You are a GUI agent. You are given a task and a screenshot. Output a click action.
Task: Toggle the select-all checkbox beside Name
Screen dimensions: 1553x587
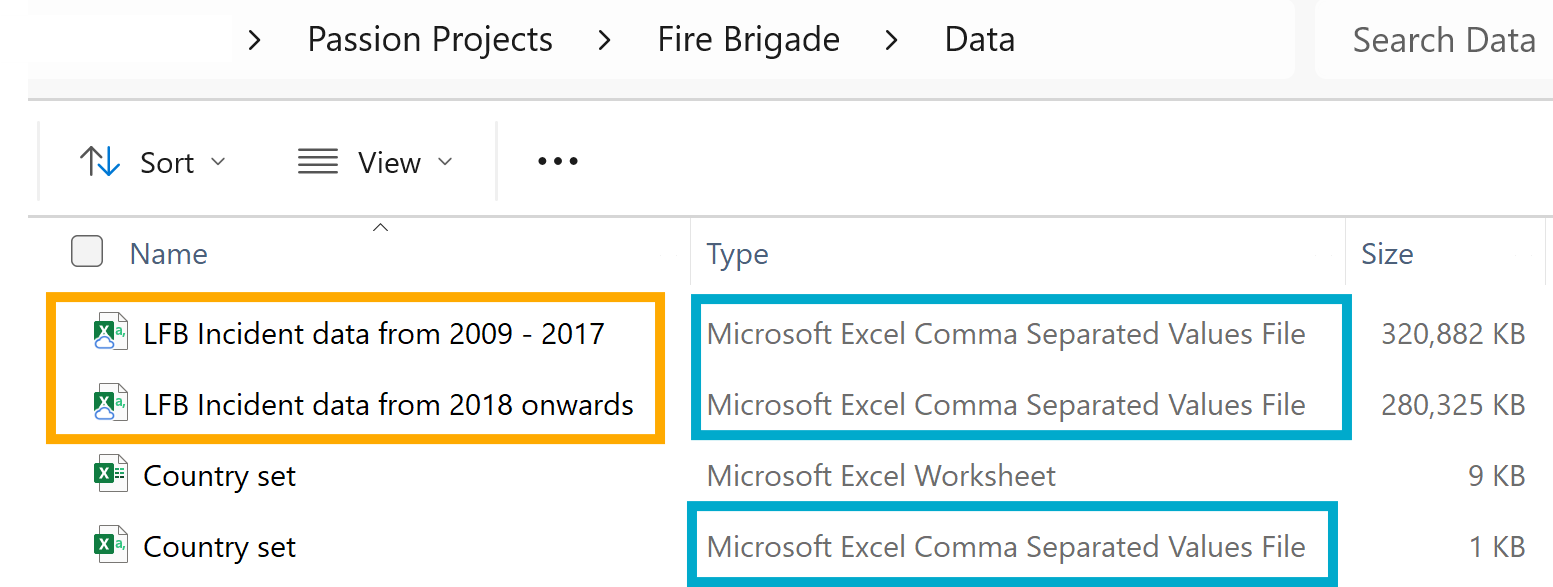tap(87, 252)
